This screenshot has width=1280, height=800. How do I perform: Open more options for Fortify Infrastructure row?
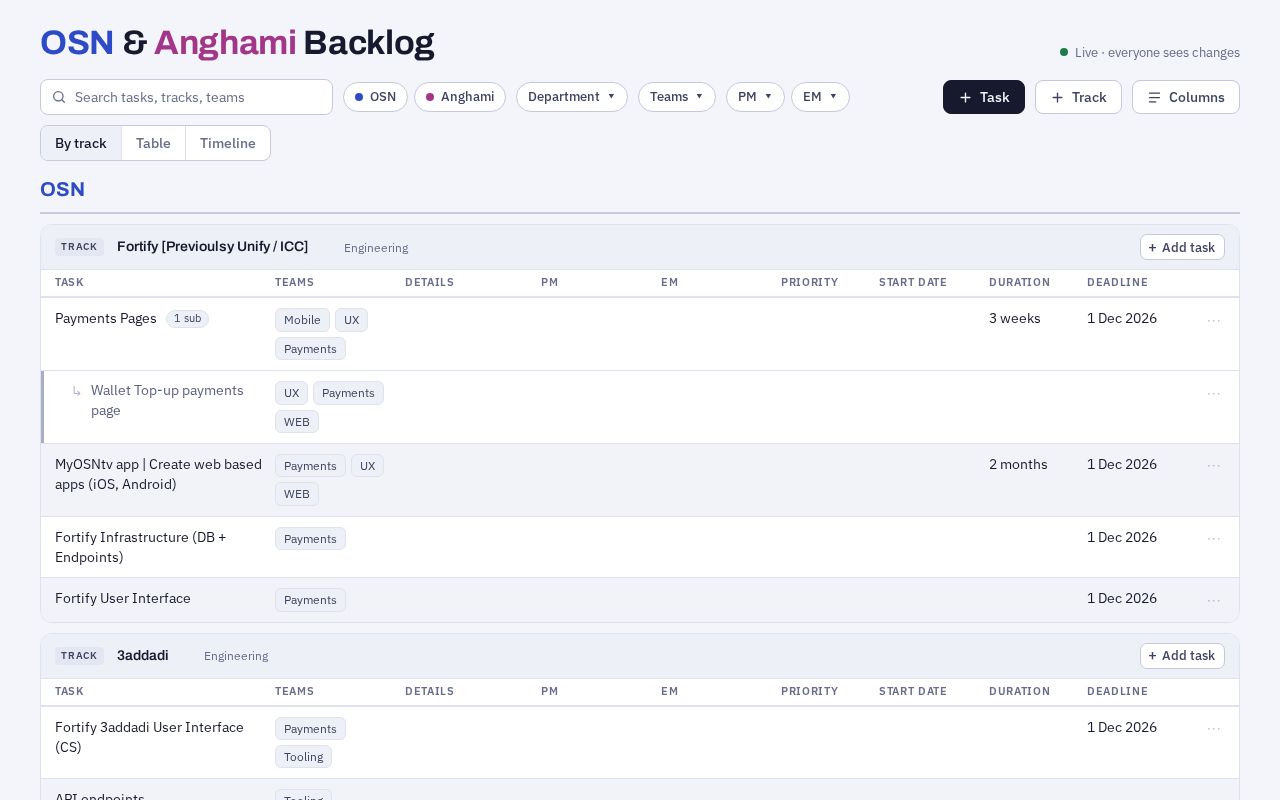click(x=1213, y=538)
